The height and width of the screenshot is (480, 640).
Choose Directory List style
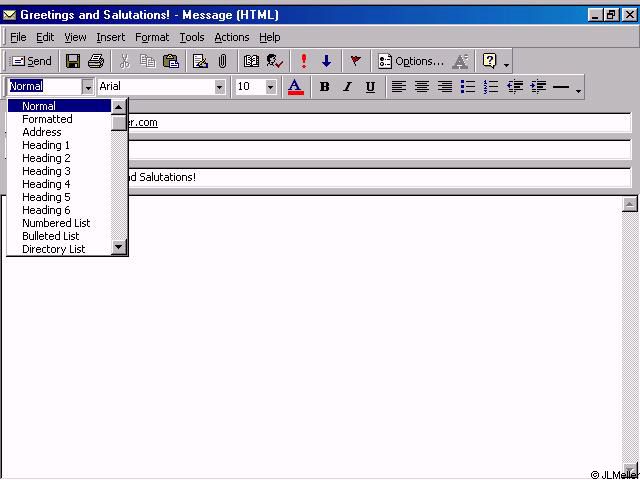[x=59, y=249]
